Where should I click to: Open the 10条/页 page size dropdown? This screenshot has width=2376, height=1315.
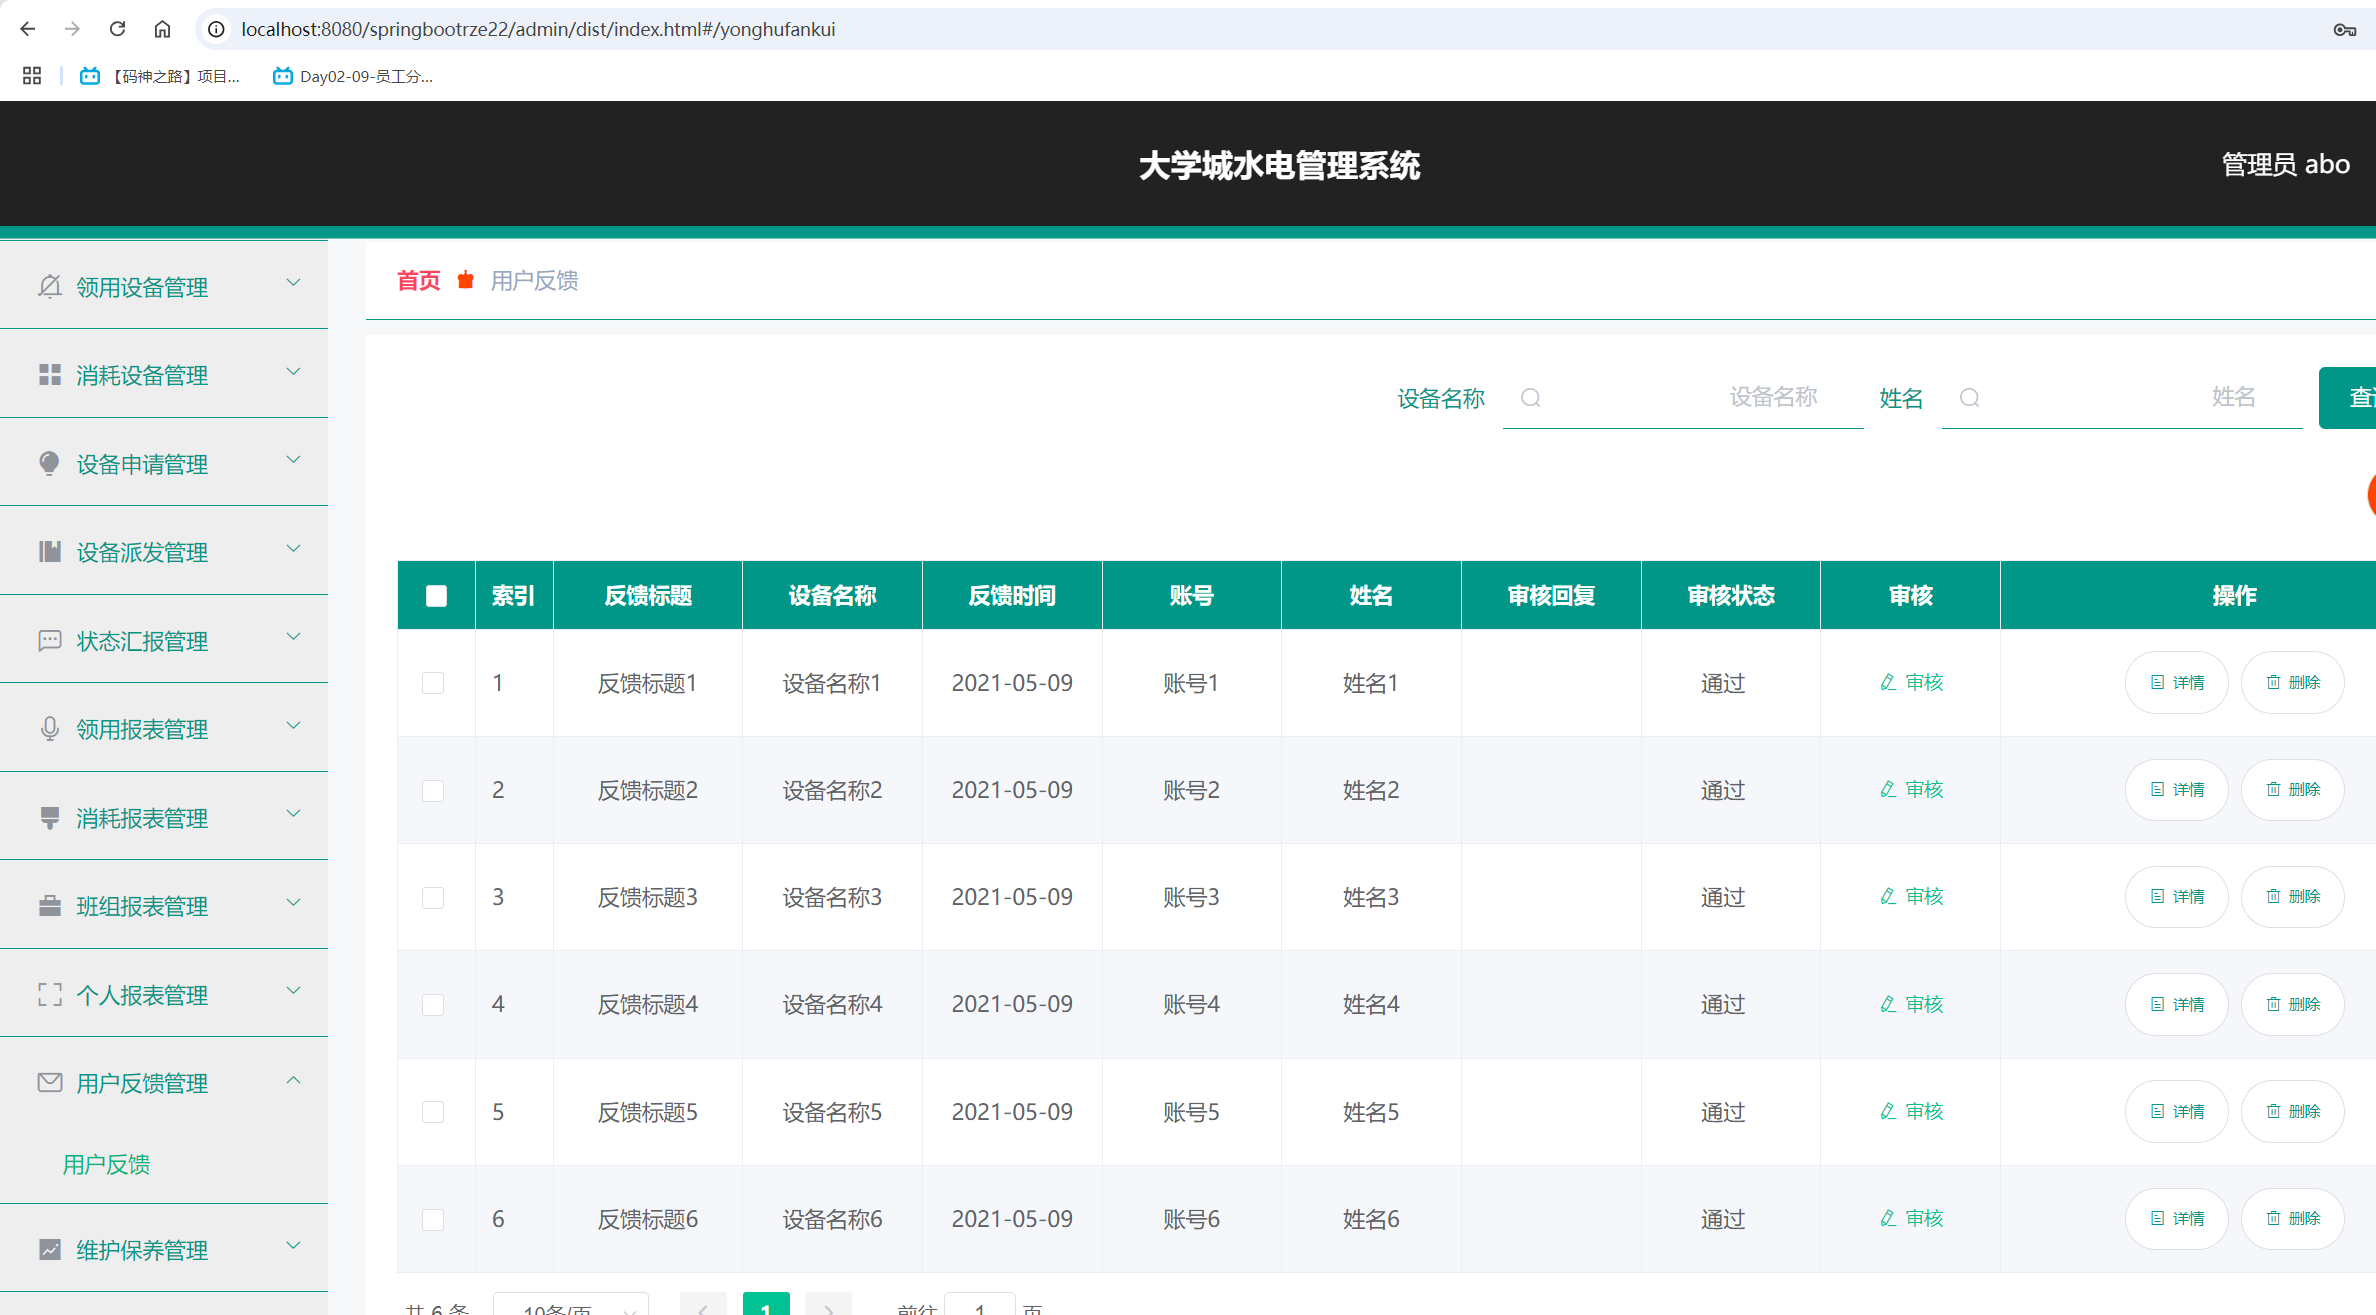click(x=570, y=1308)
